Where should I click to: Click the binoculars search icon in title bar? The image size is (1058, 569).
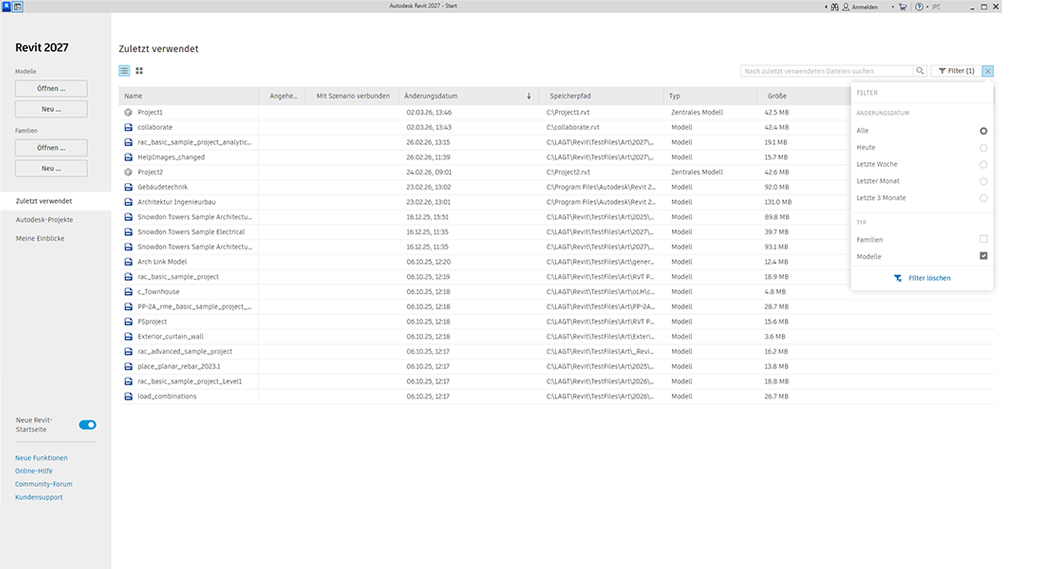(x=835, y=7)
